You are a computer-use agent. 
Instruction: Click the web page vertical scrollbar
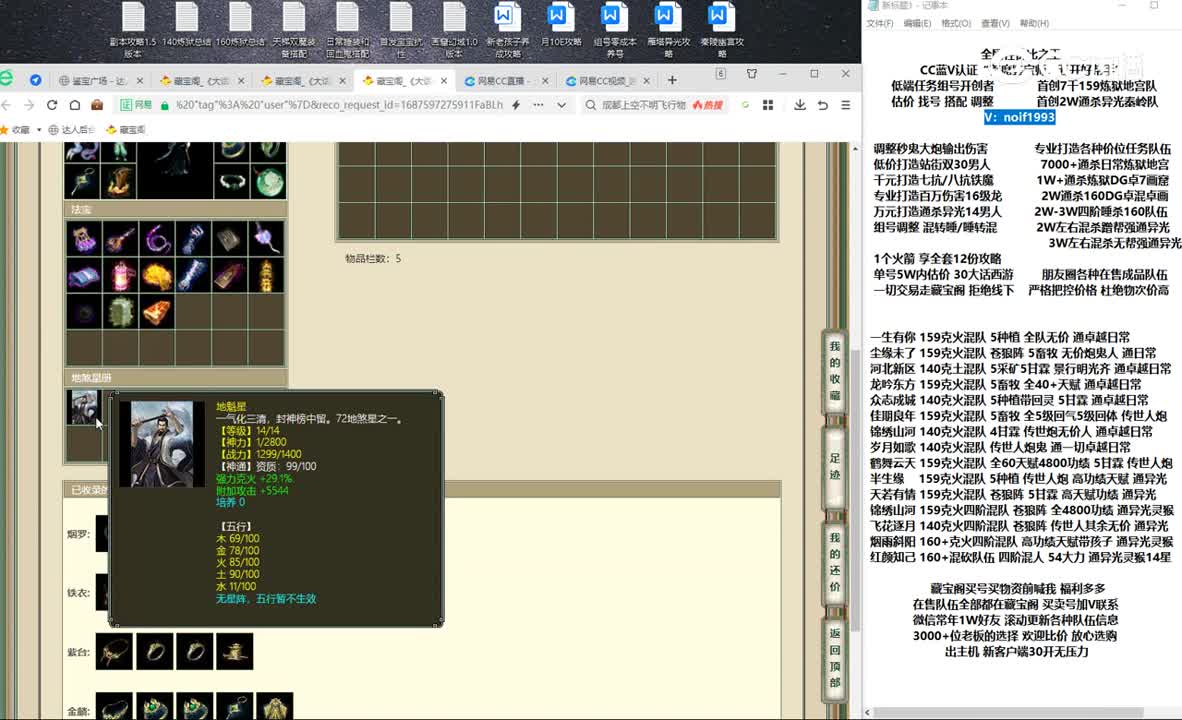[855, 490]
